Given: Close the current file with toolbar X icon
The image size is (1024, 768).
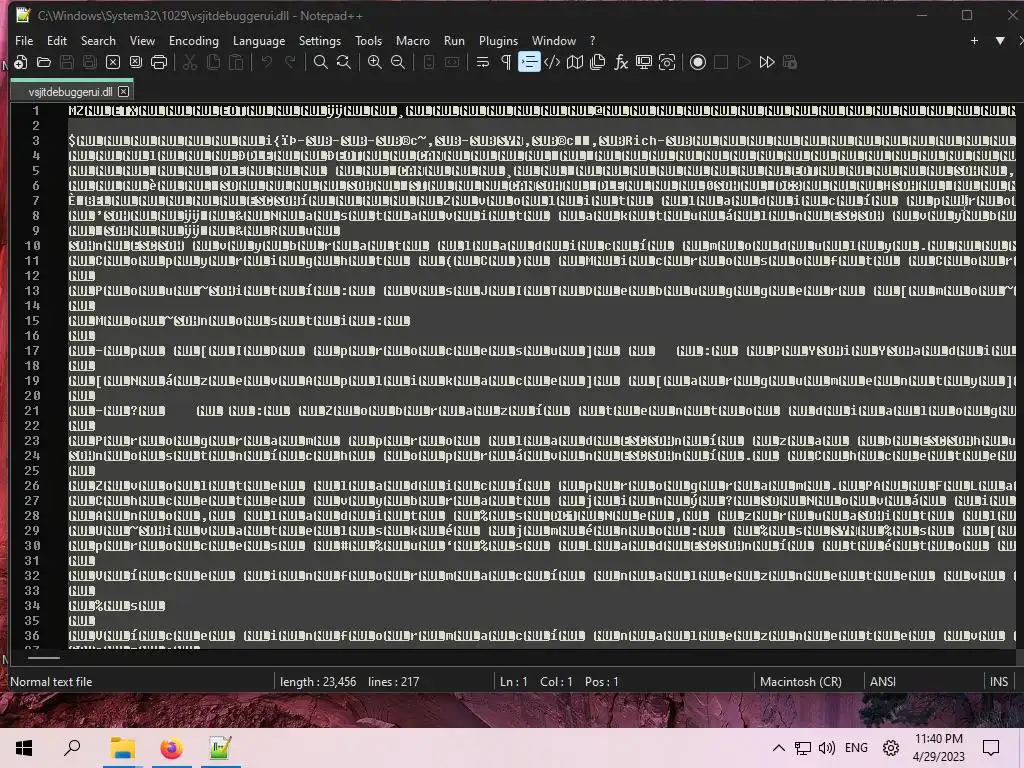Looking at the screenshot, I should coord(113,62).
